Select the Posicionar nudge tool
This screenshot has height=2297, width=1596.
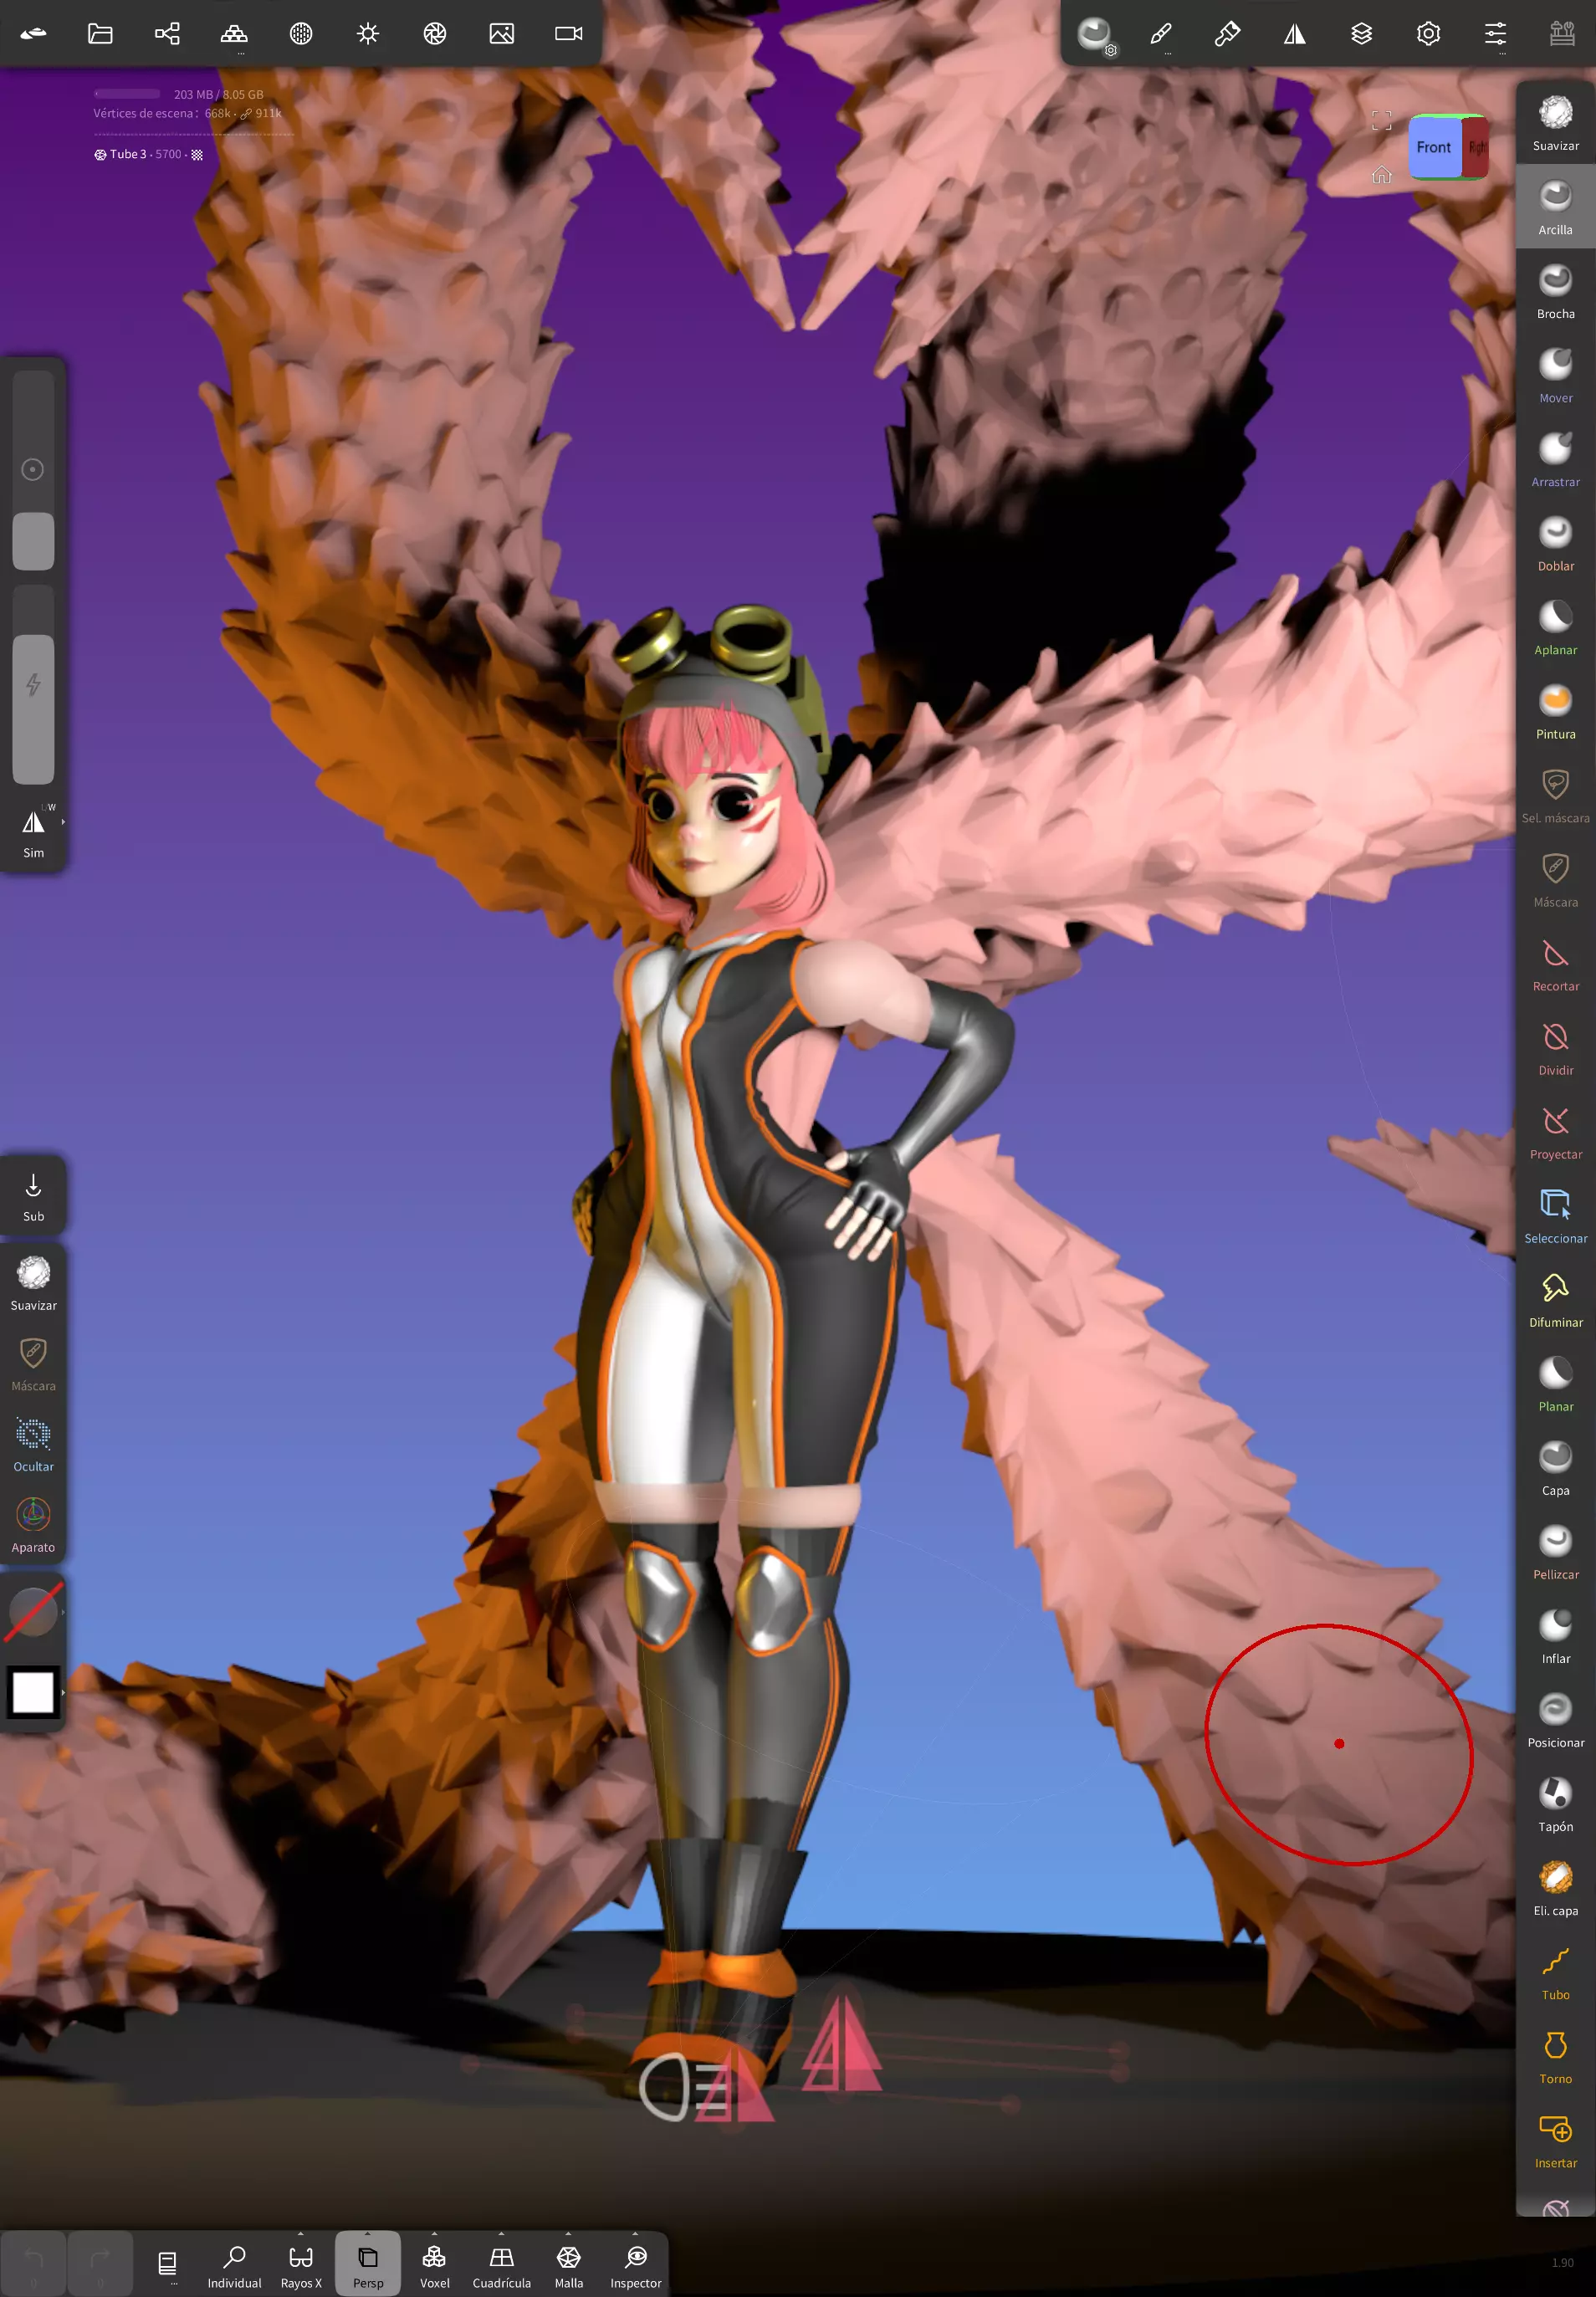pyautogui.click(x=1555, y=1719)
